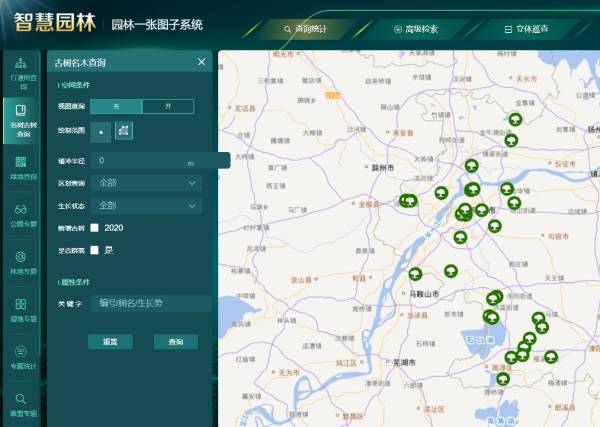Viewport: 600px width, 427px height.
Task: Select the 名树古树查询 sidebar icon
Action: (x=20, y=117)
